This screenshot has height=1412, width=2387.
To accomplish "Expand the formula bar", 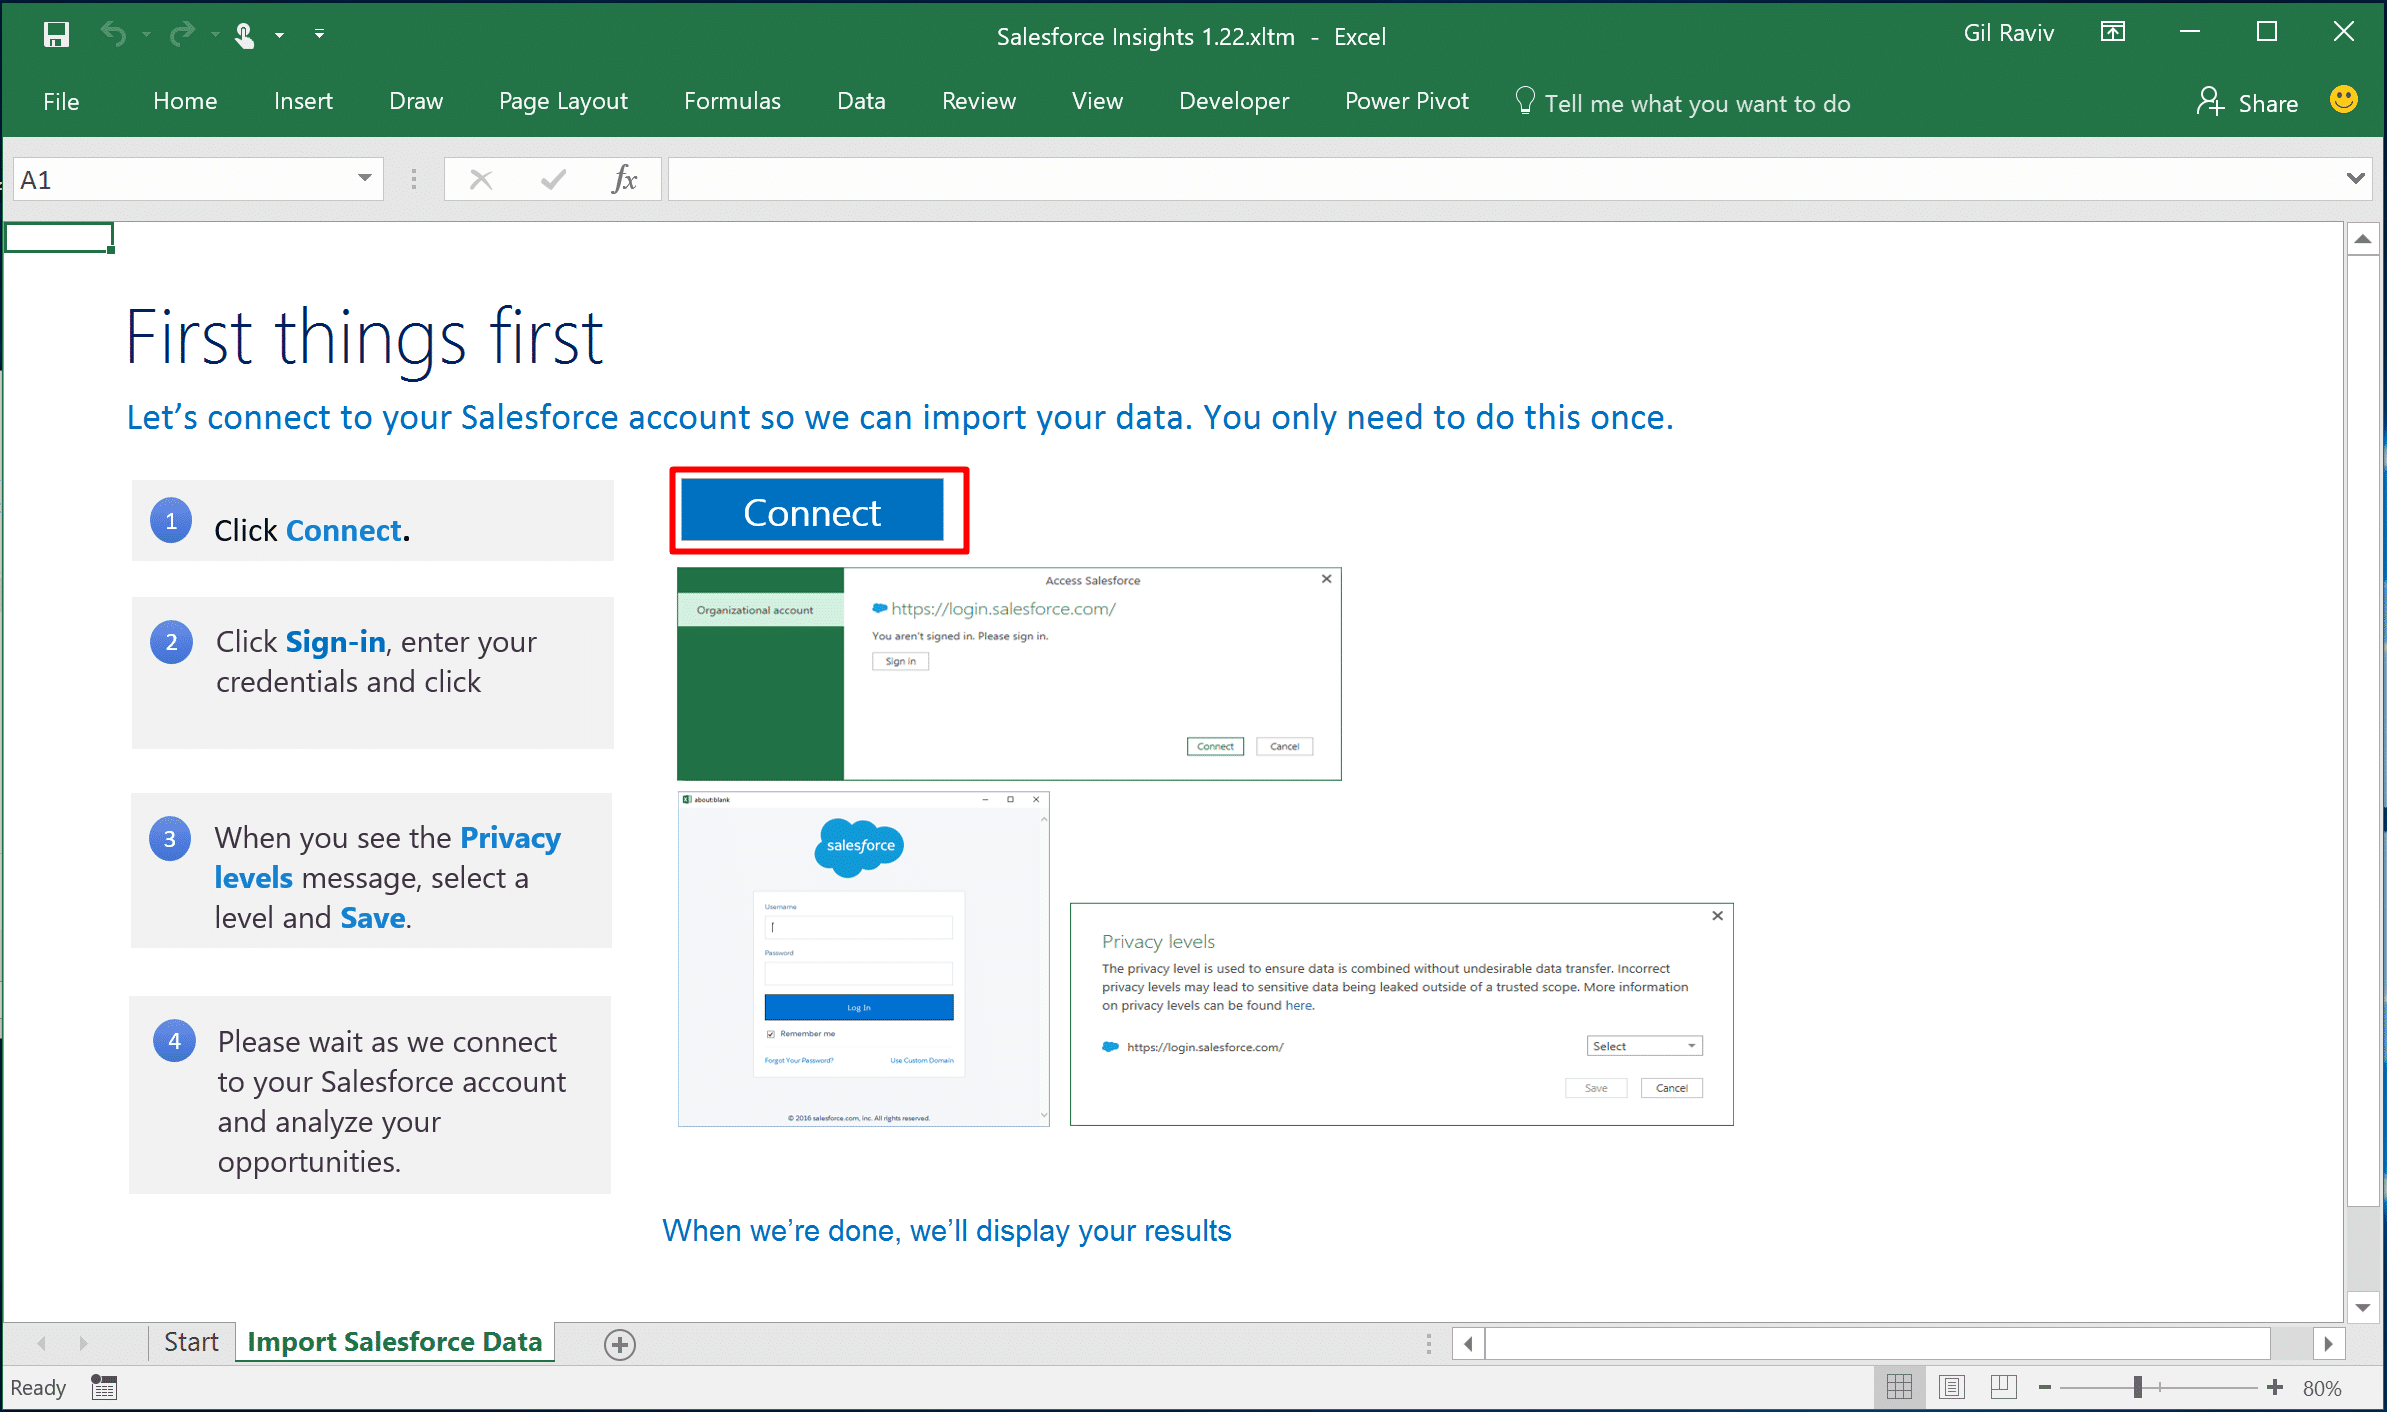I will (2355, 179).
